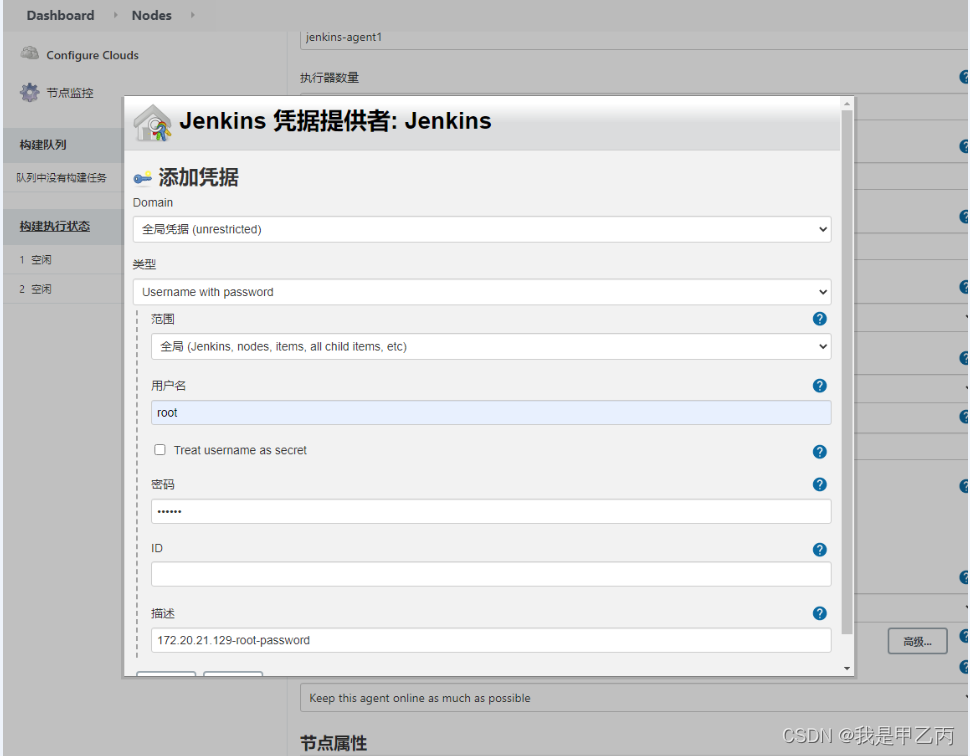This screenshot has width=970, height=756.
Task: Open the Domain dropdown 全局凭据 (unrestricted)
Action: click(482, 230)
